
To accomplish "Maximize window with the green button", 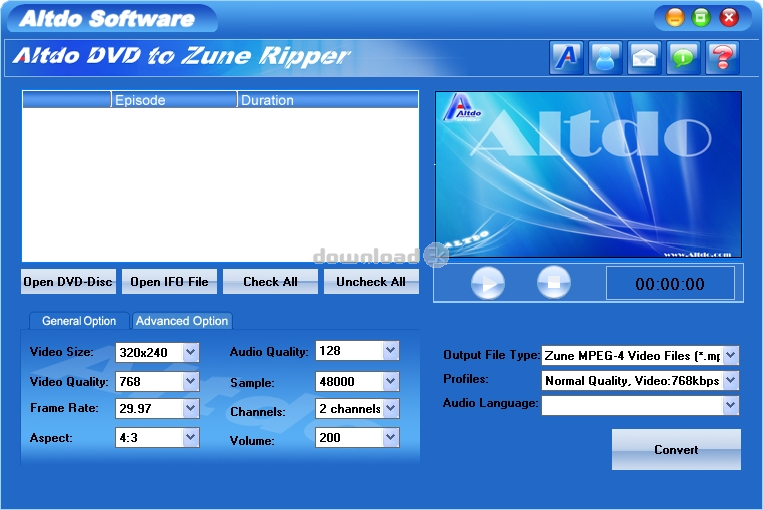I will pyautogui.click(x=701, y=18).
